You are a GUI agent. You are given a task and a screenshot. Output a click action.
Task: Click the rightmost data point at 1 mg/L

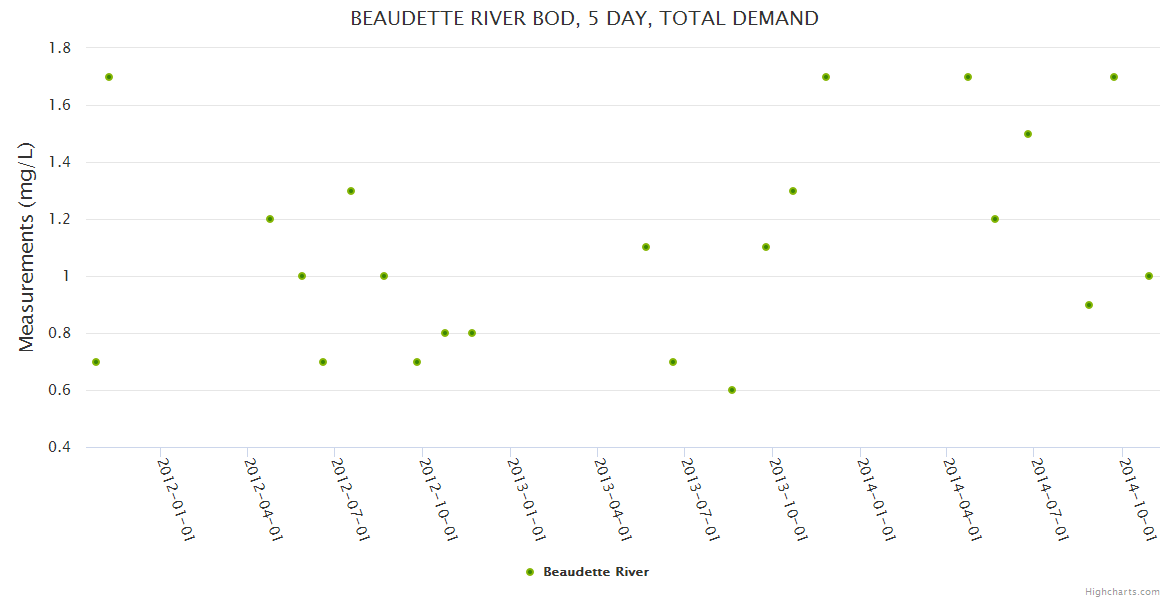1149,276
